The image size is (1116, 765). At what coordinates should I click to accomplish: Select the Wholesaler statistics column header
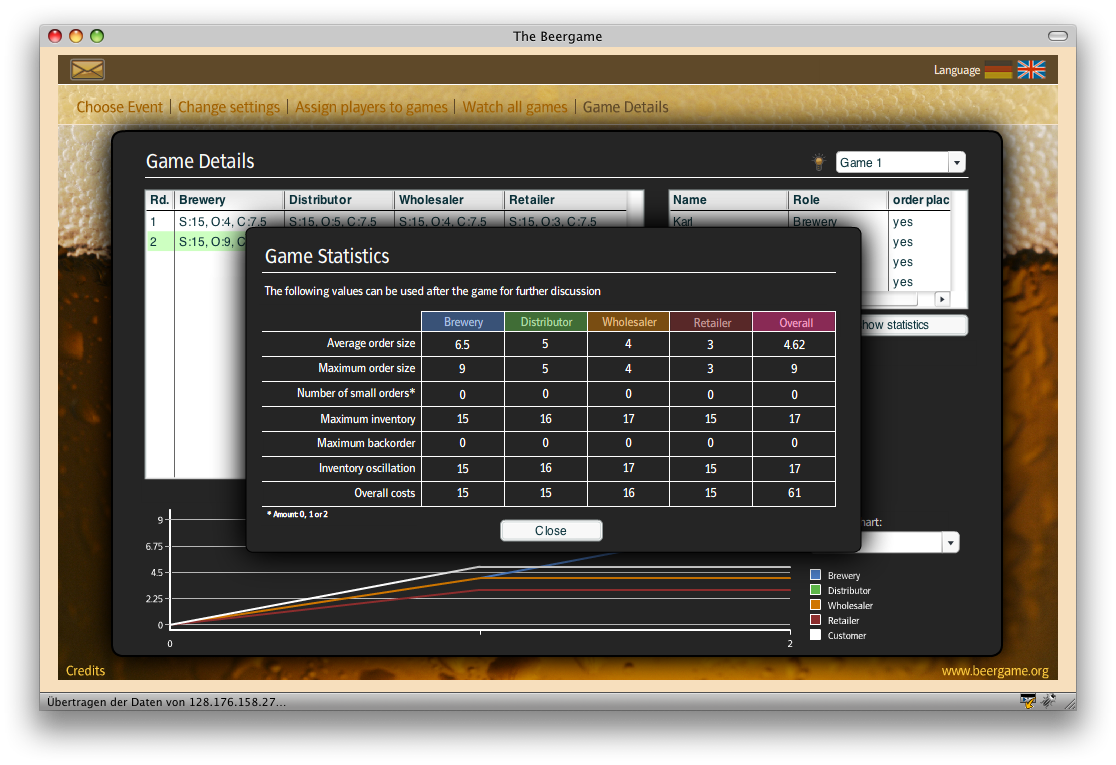click(x=628, y=322)
